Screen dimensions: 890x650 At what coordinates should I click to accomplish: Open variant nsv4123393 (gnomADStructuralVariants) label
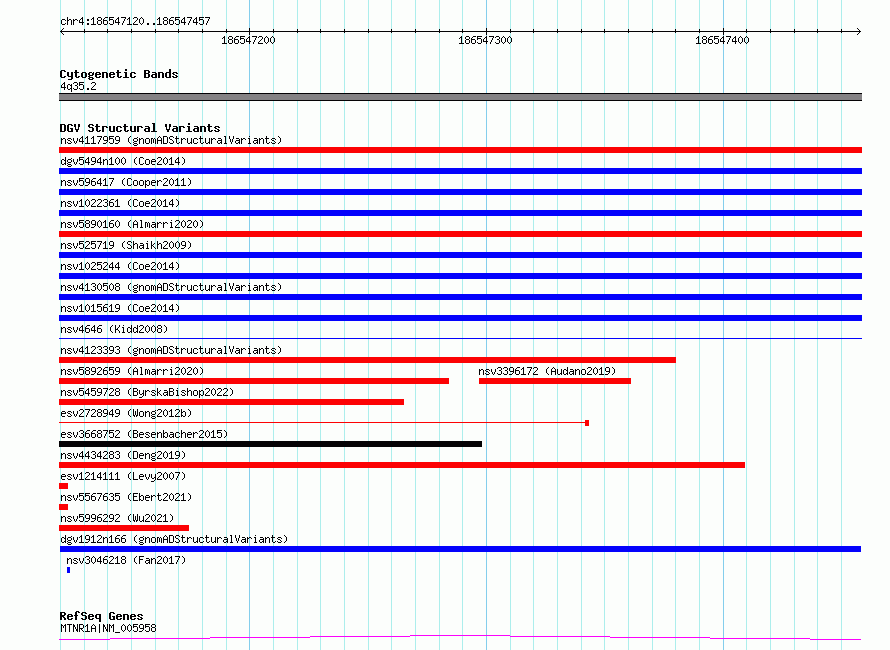tap(171, 350)
